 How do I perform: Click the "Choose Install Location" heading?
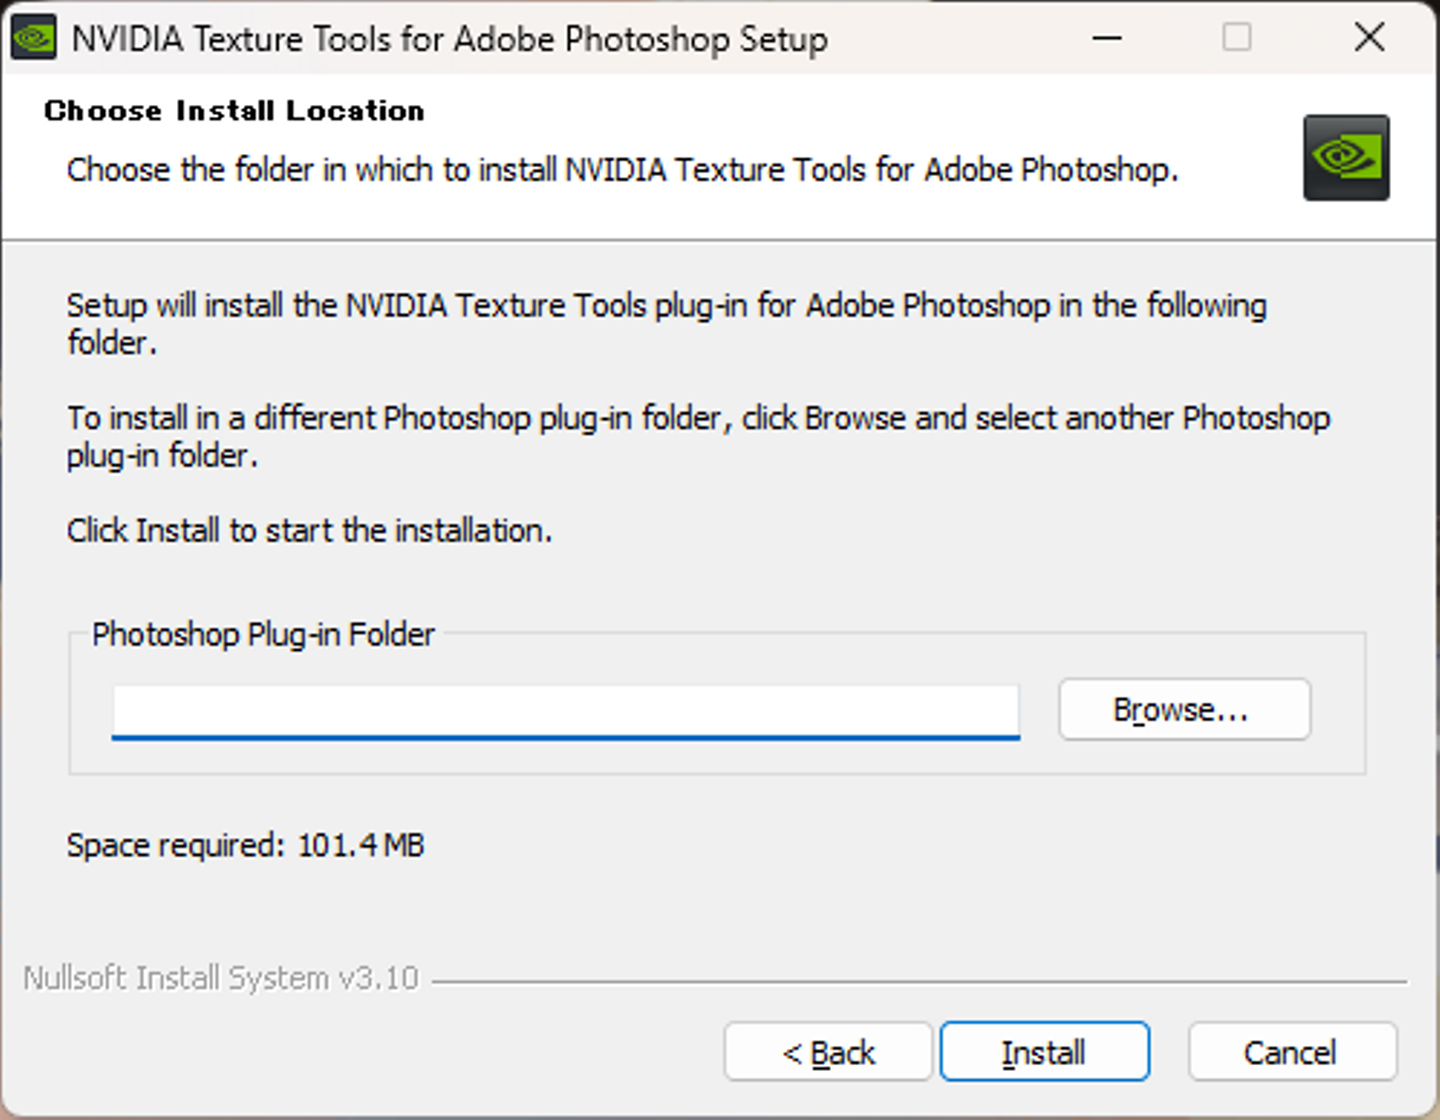click(x=234, y=110)
